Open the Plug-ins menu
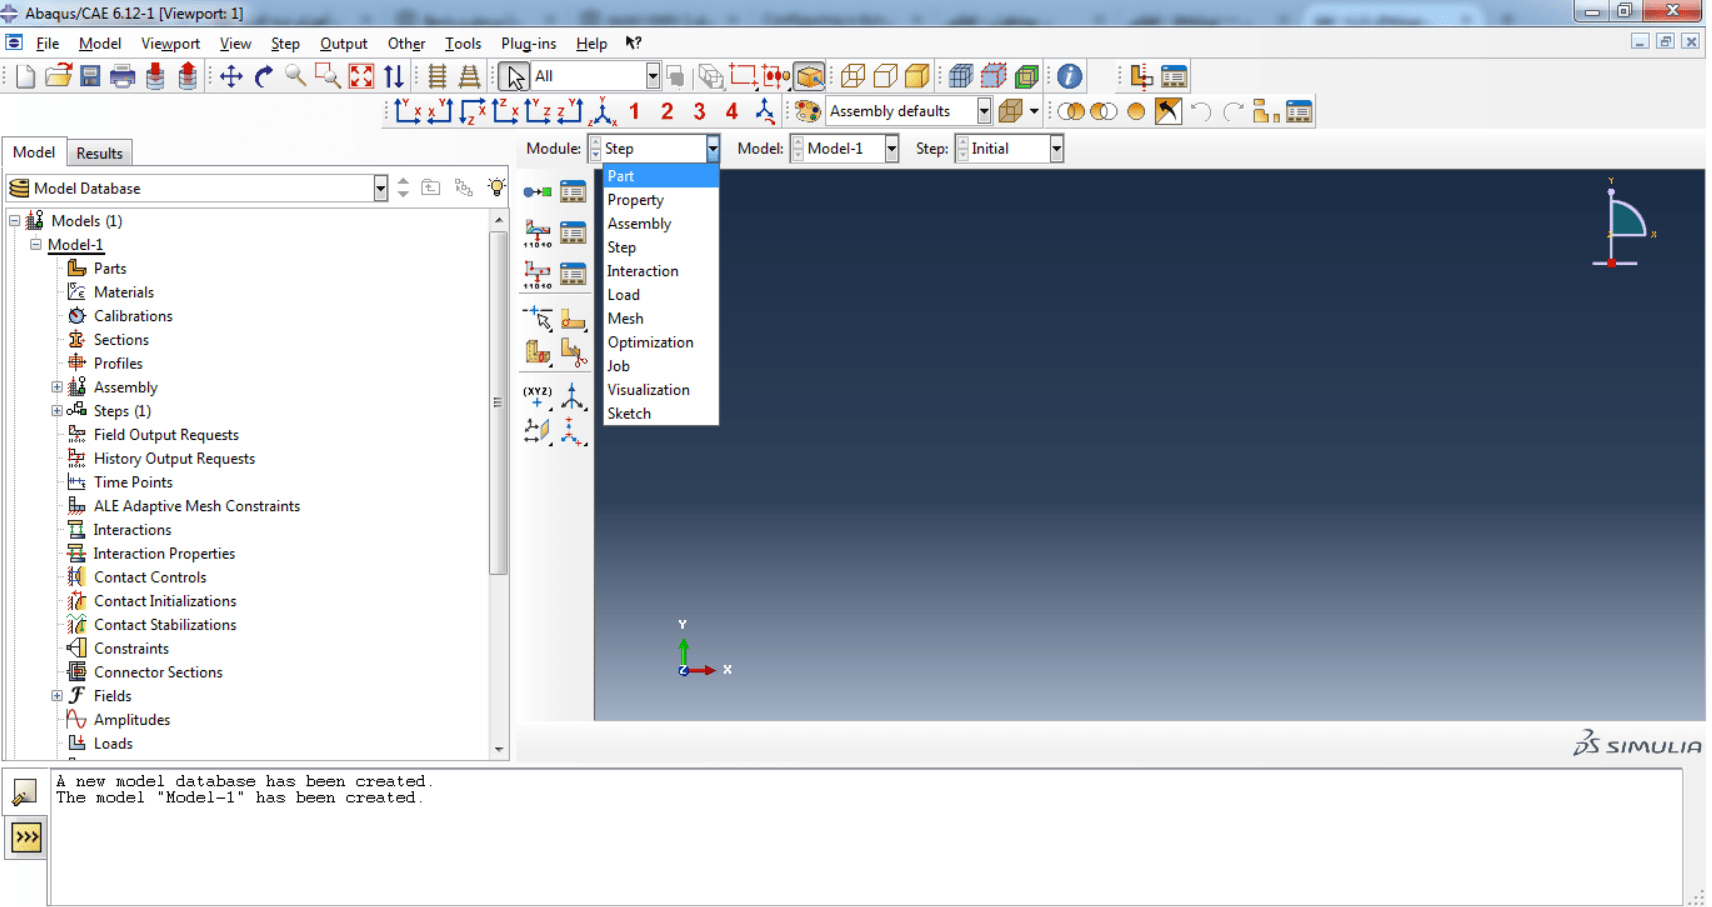The height and width of the screenshot is (907, 1712). (x=528, y=43)
